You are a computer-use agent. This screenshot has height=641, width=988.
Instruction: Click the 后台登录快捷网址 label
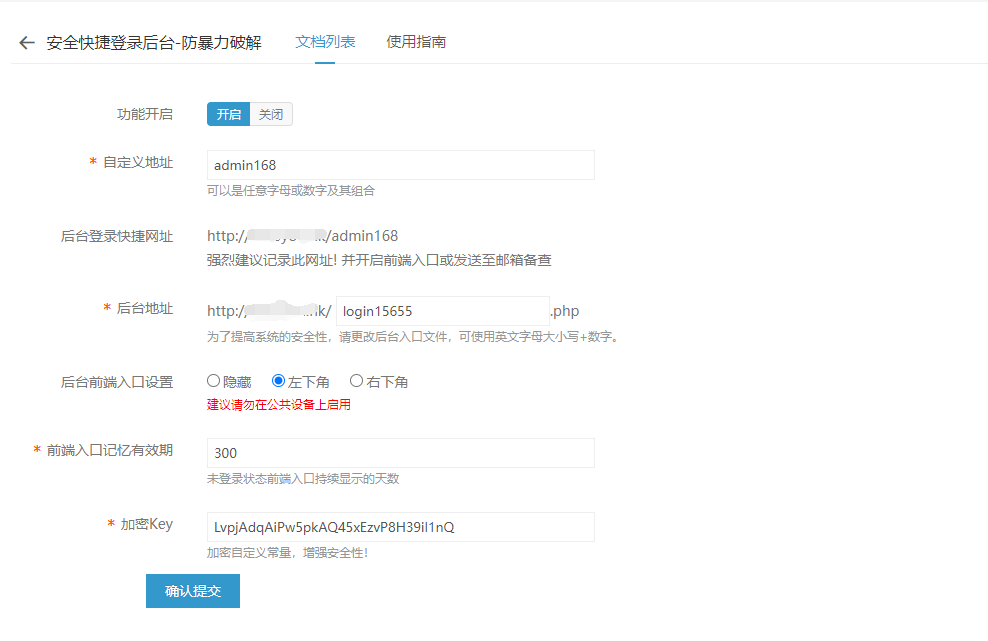coord(117,236)
